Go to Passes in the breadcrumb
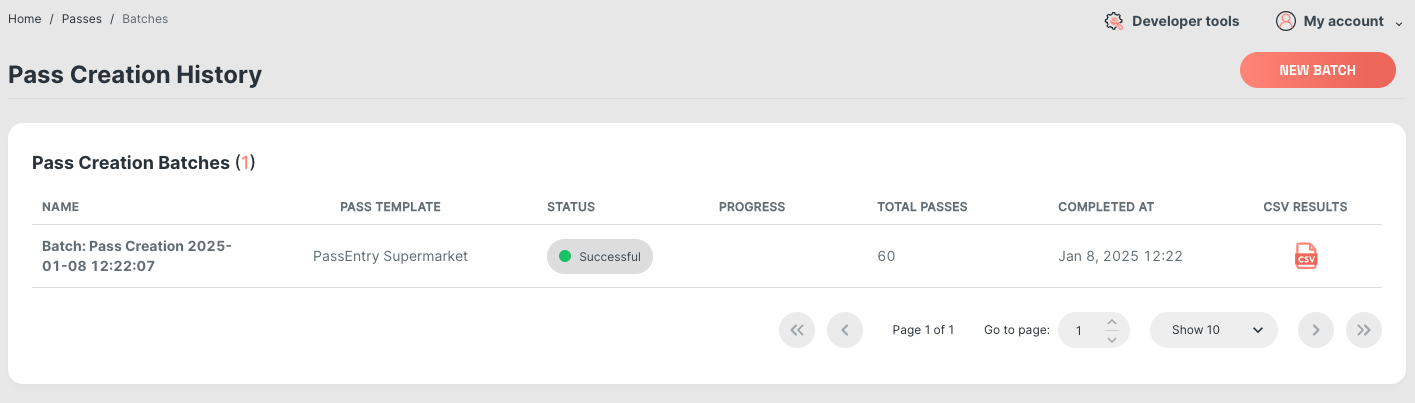The image size is (1415, 403). [x=82, y=19]
